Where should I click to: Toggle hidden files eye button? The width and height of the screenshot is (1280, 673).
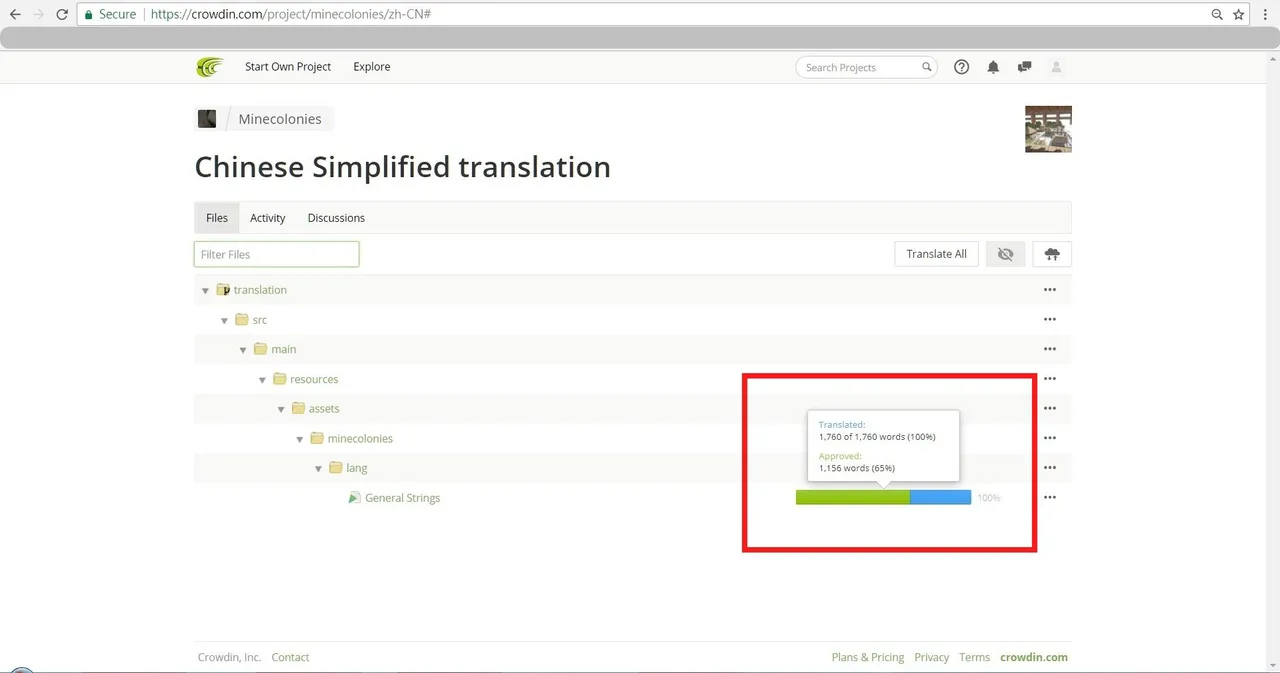coord(1006,254)
